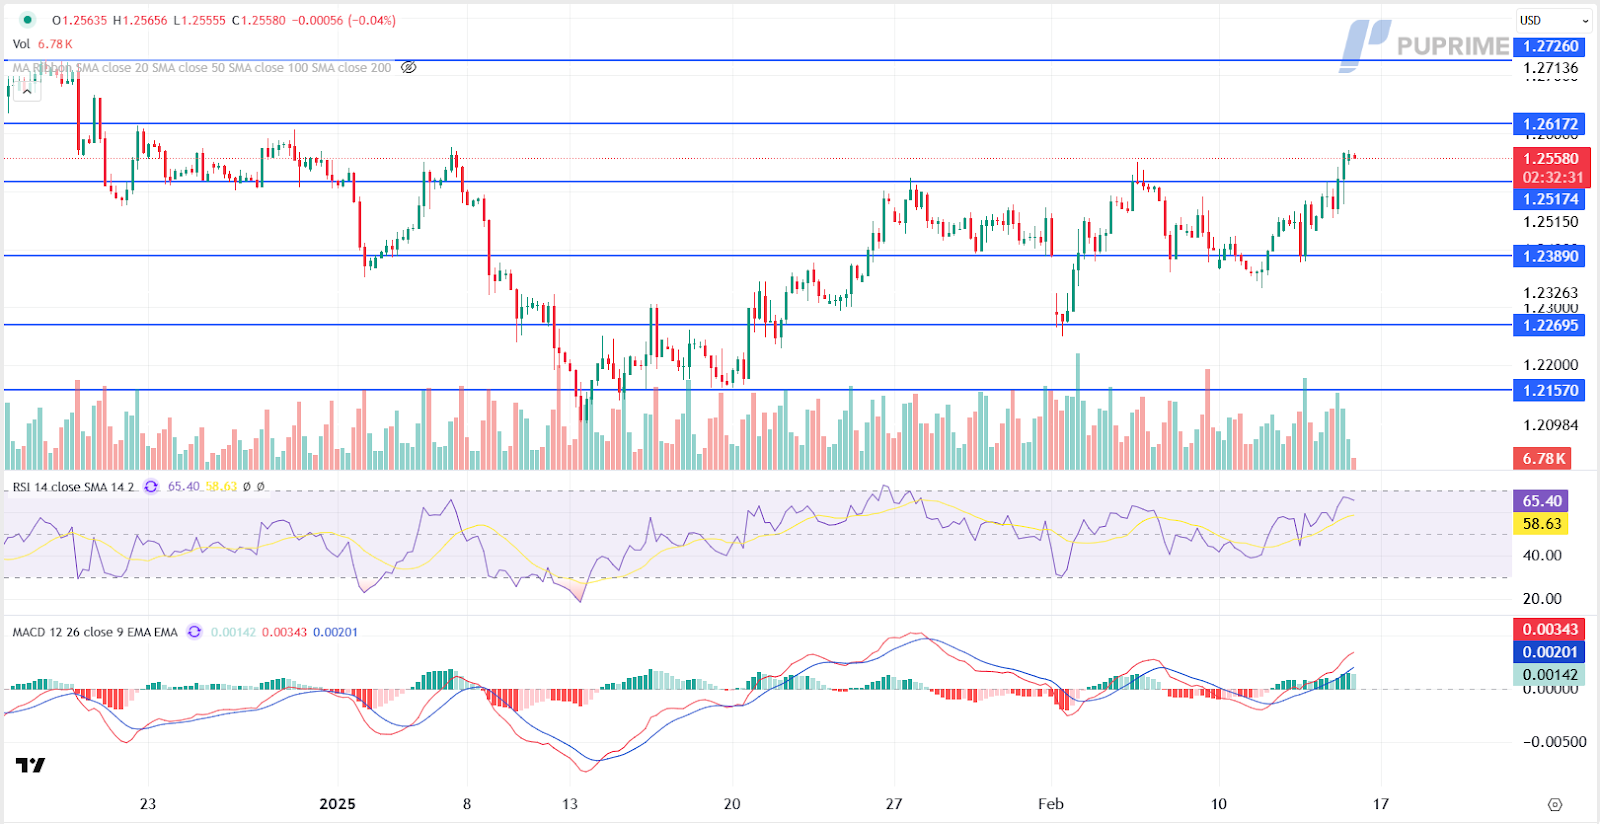Select the 1.23890 horizontal line price label
The height and width of the screenshot is (824, 1600).
tap(1549, 256)
